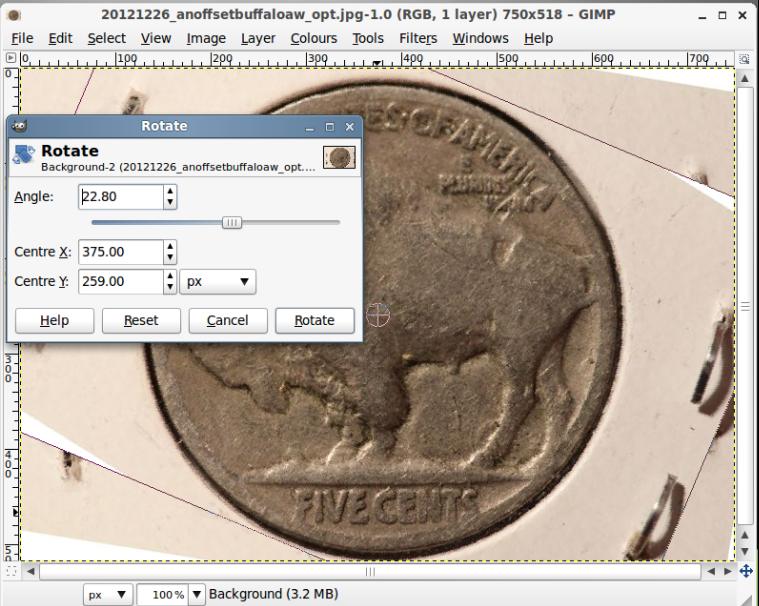
Task: Click the vertical scrollbar down arrow at bottom
Action: click(x=745, y=552)
